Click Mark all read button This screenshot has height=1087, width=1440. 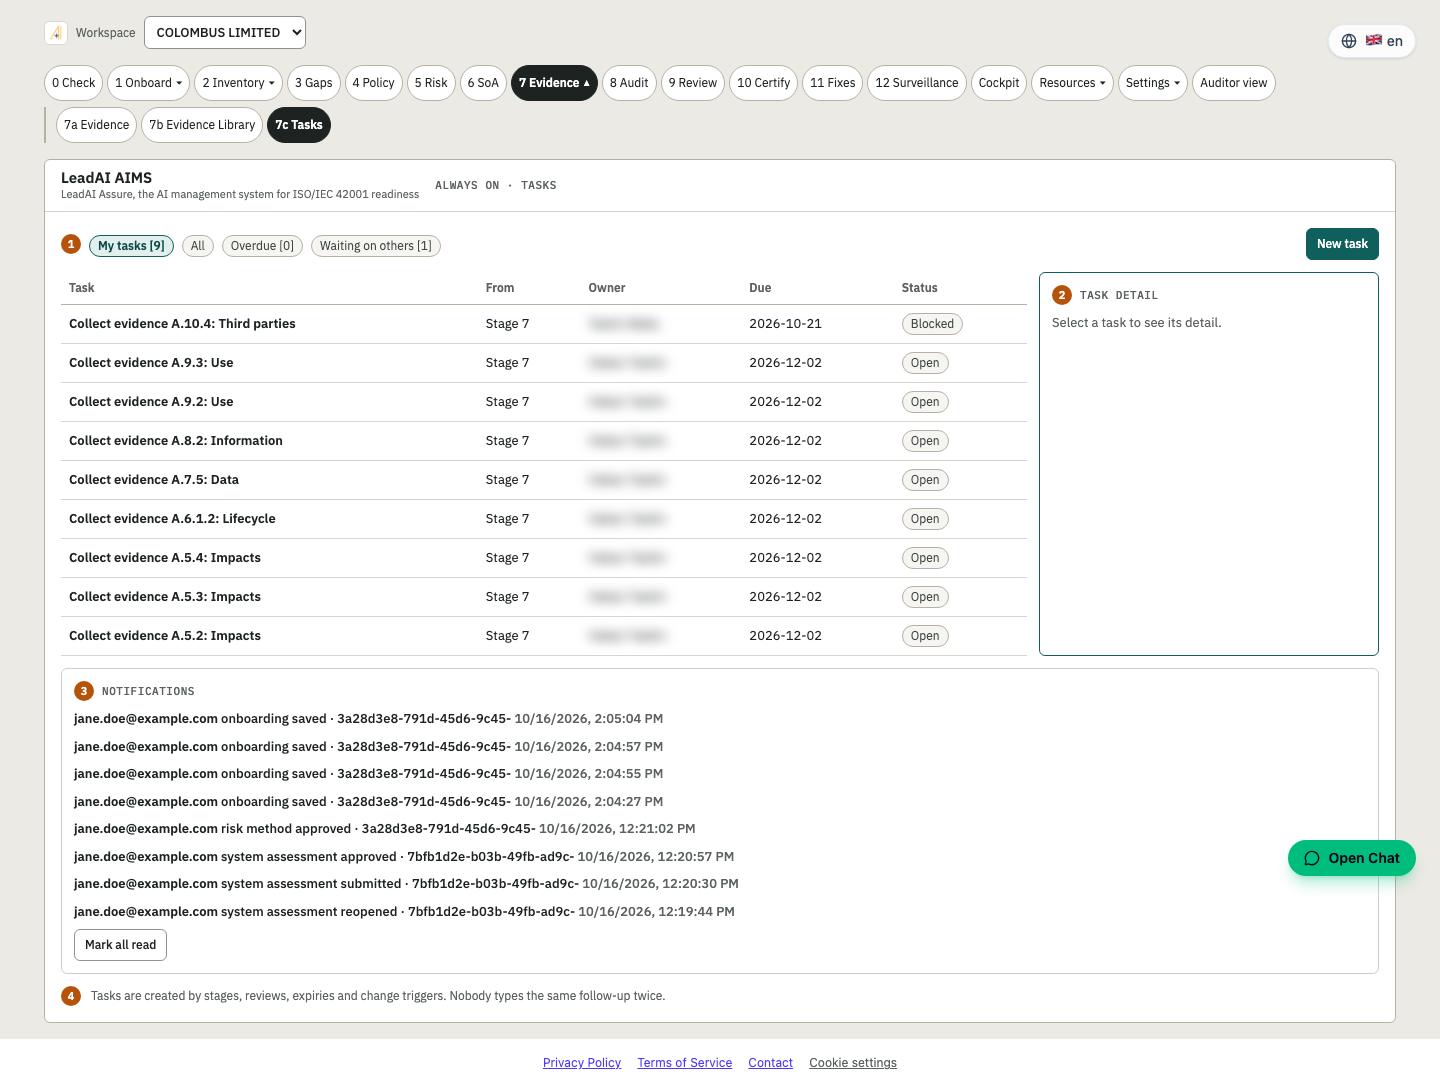click(x=120, y=945)
